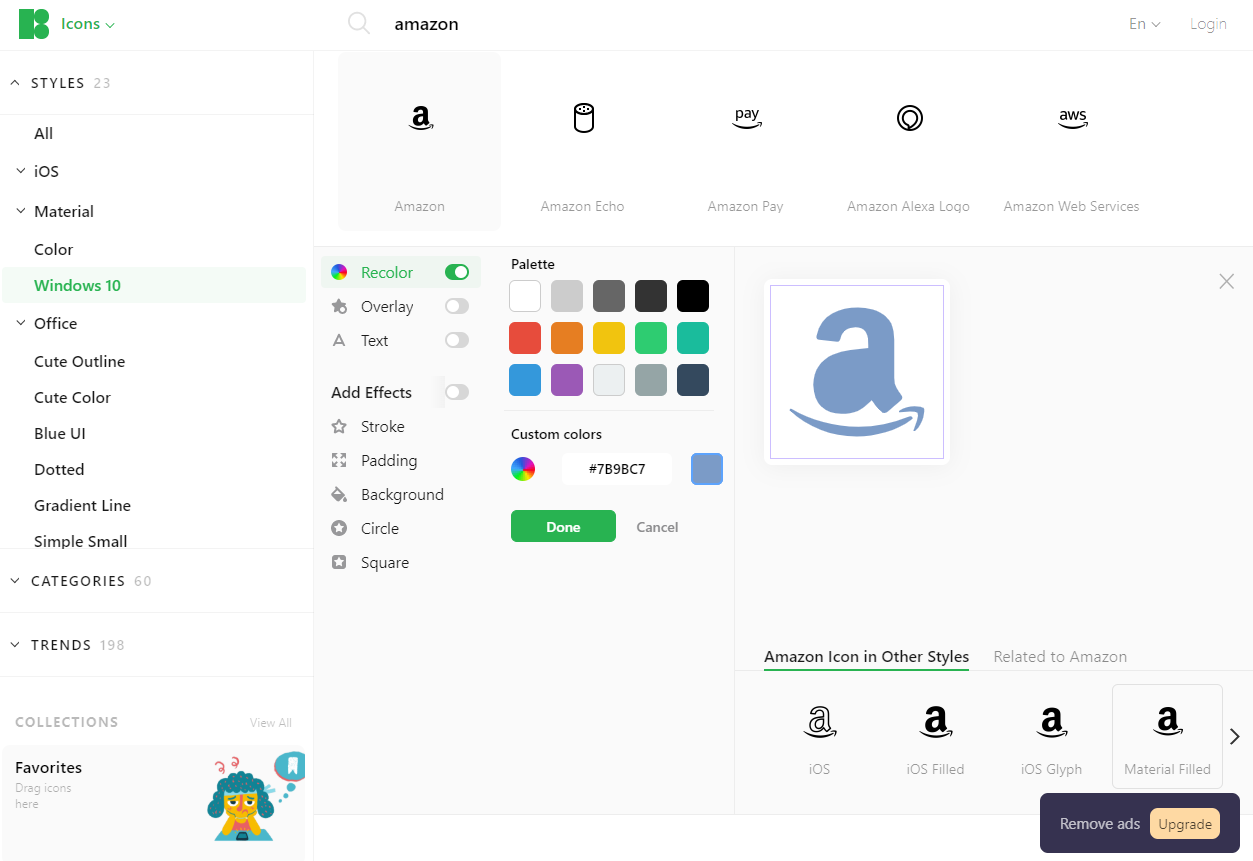This screenshot has width=1253, height=861.
Task: Pick the black palette swatch
Action: point(693,296)
